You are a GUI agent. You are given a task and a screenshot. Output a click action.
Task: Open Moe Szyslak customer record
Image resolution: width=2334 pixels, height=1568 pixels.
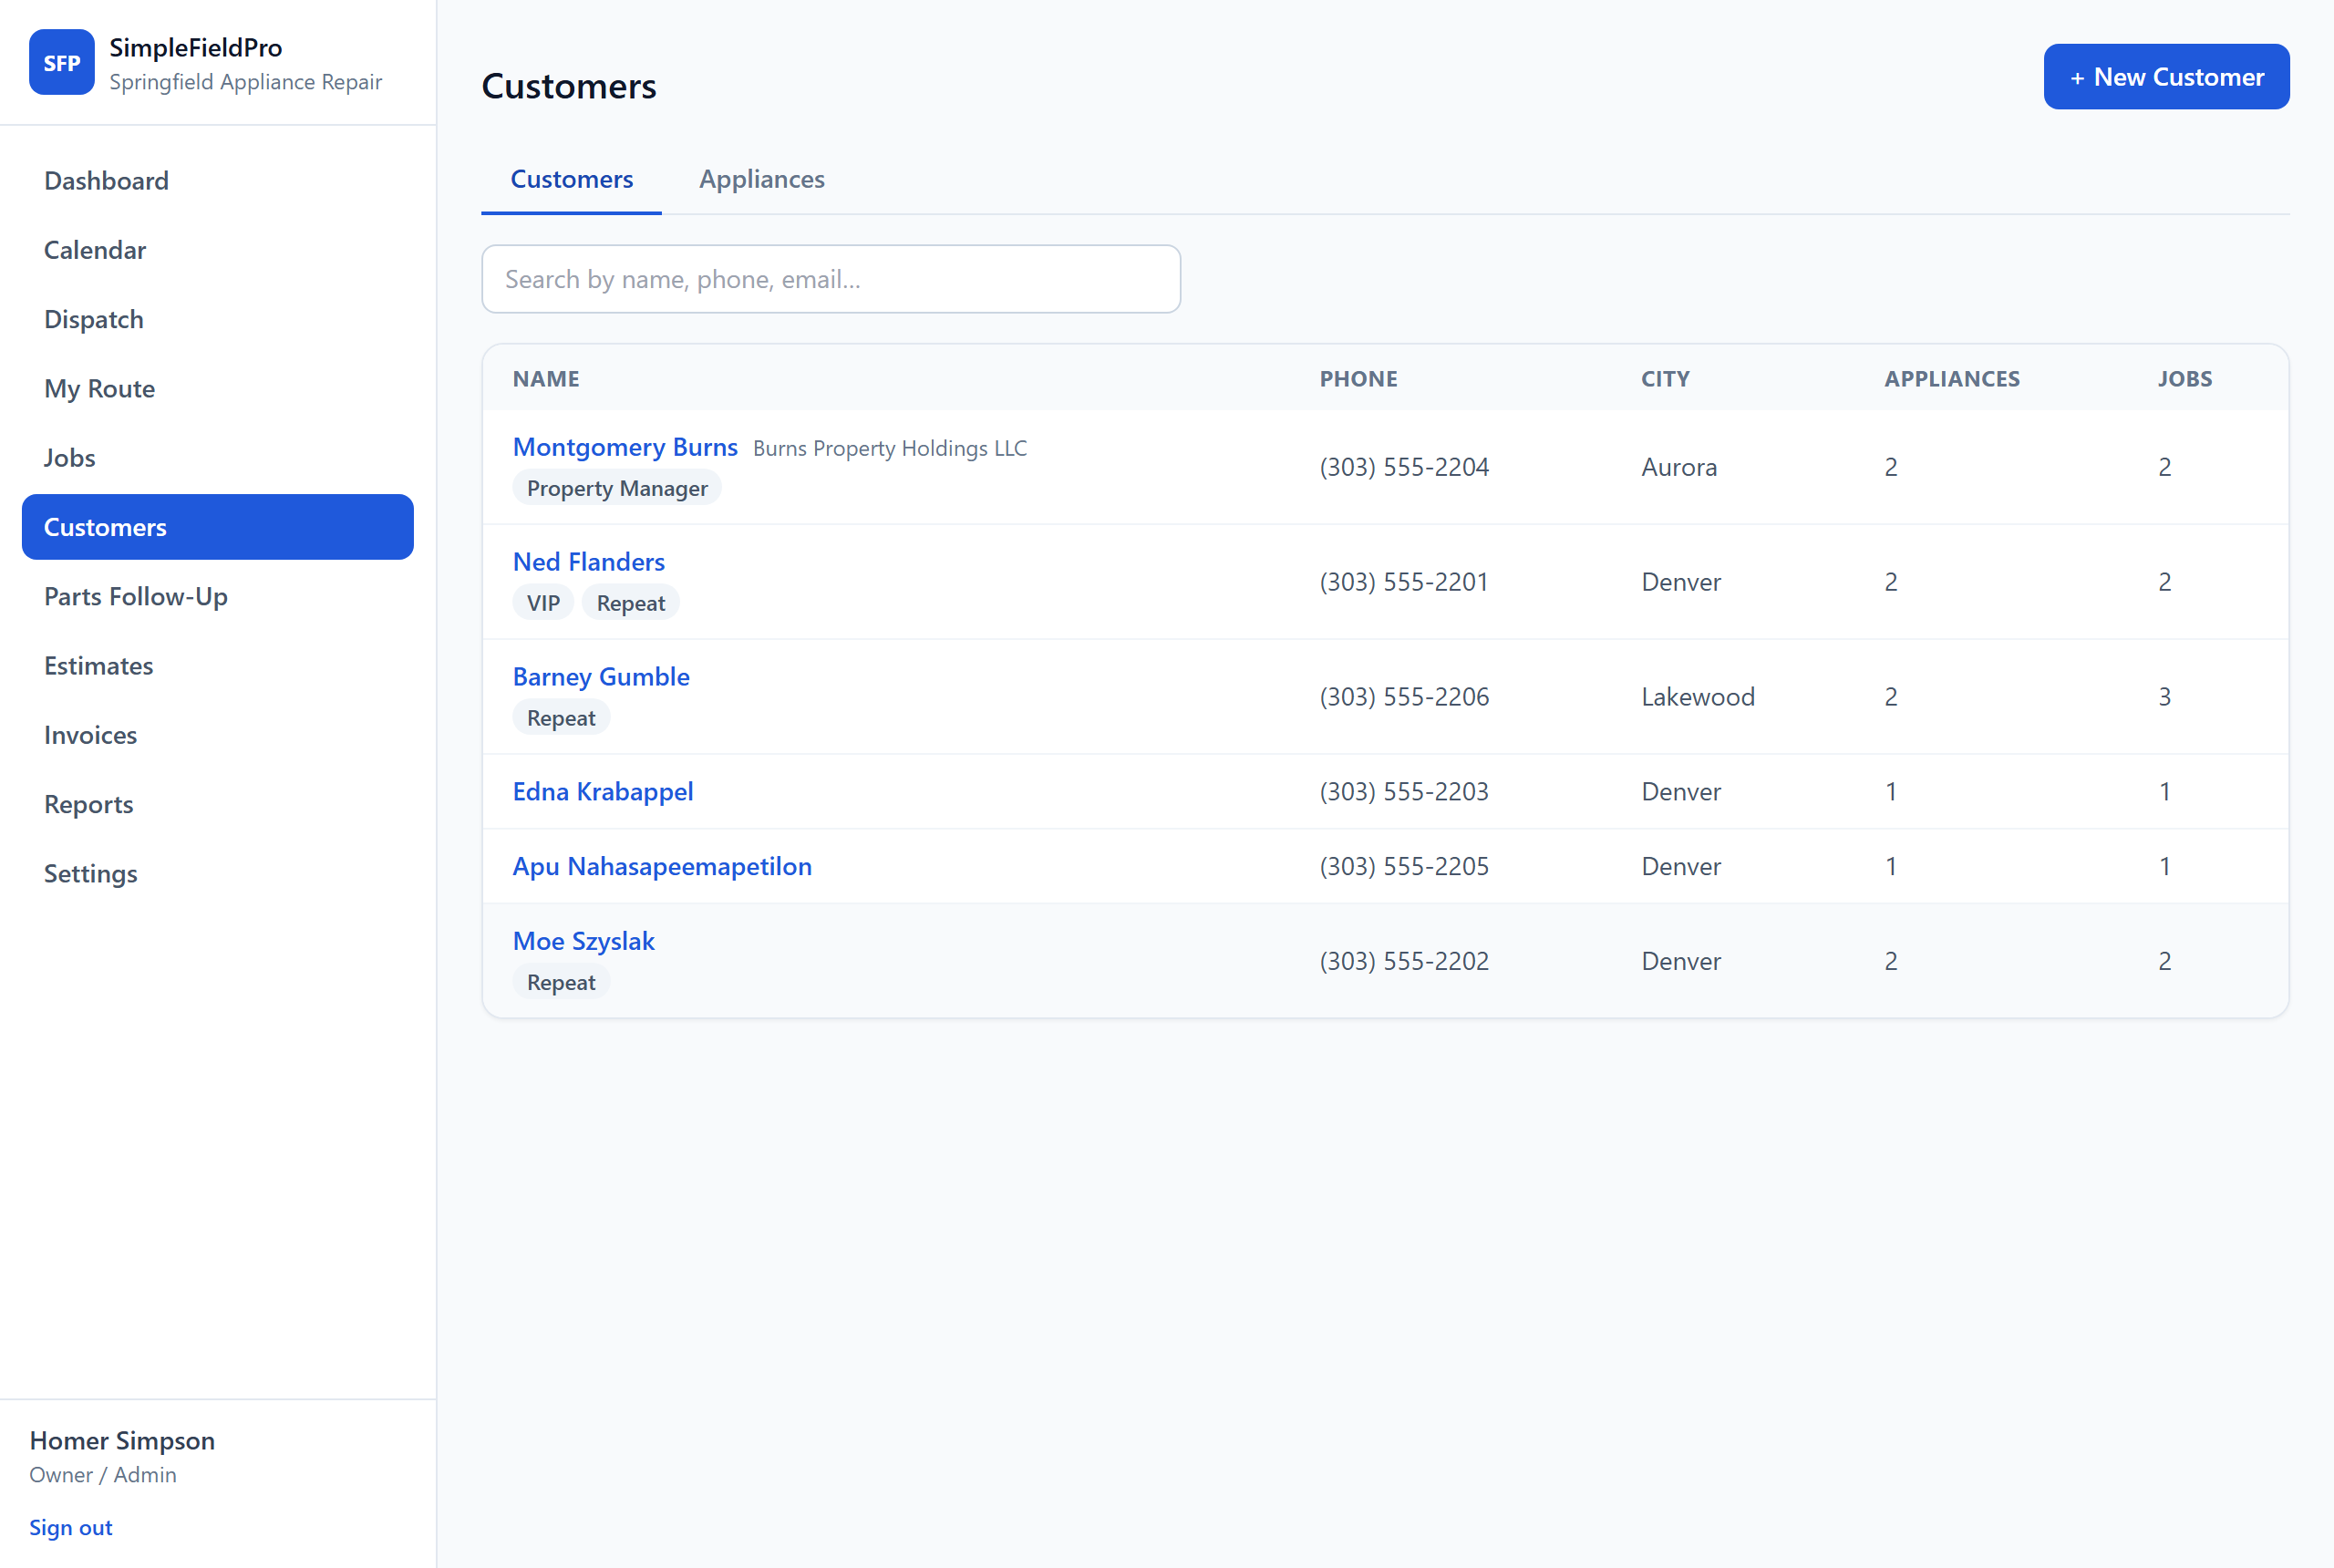pyautogui.click(x=583, y=942)
